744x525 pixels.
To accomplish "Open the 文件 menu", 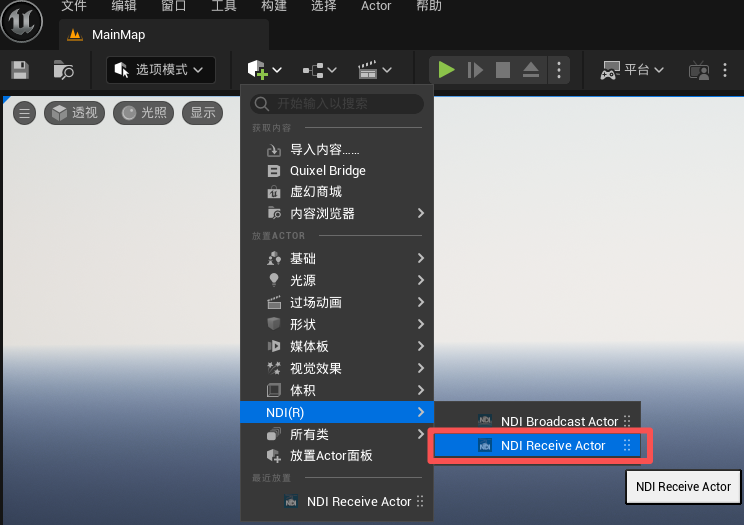I will point(74,6).
